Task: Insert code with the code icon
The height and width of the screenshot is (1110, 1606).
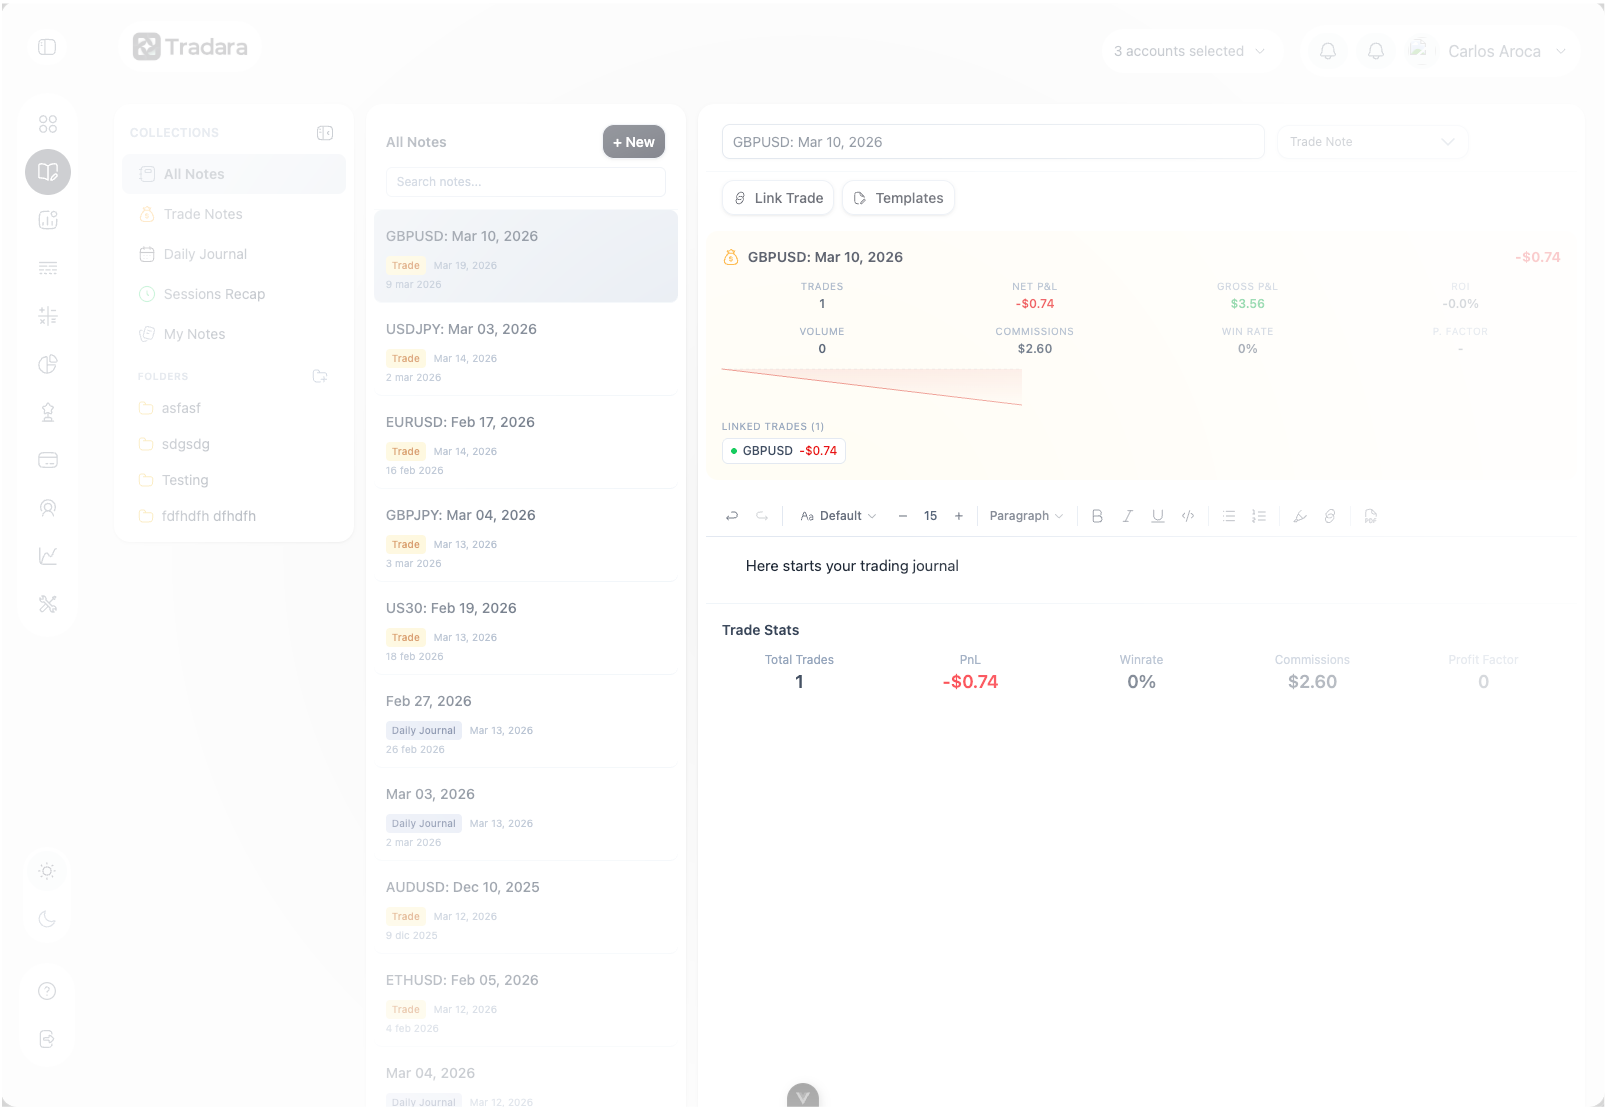Action: point(1188,516)
